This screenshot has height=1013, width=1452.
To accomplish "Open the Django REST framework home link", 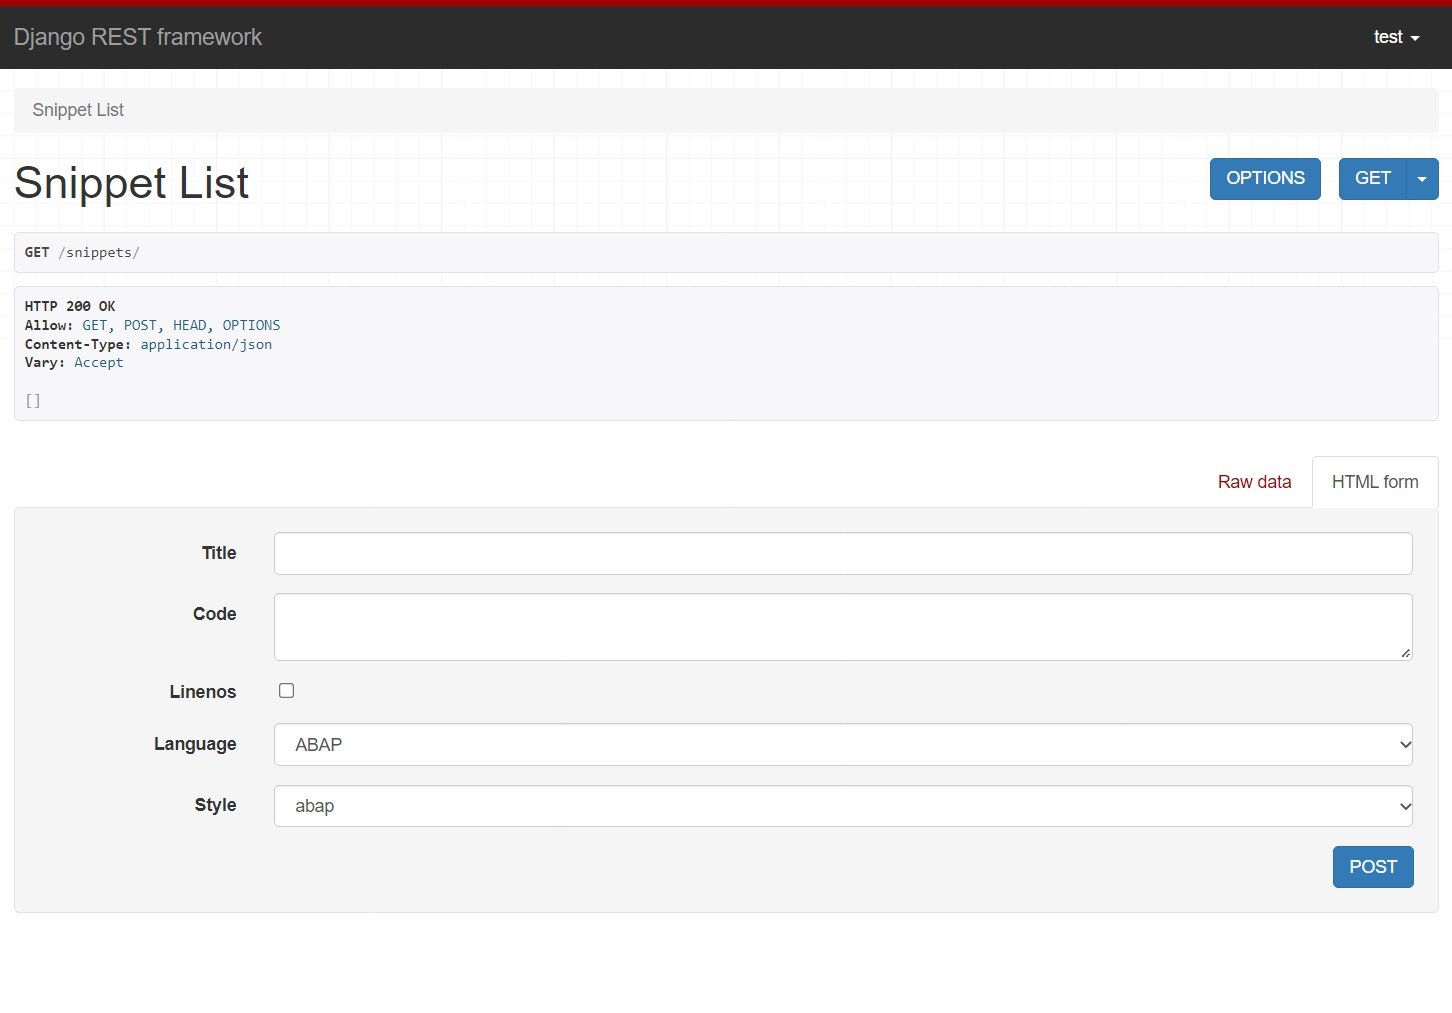I will pyautogui.click(x=137, y=37).
